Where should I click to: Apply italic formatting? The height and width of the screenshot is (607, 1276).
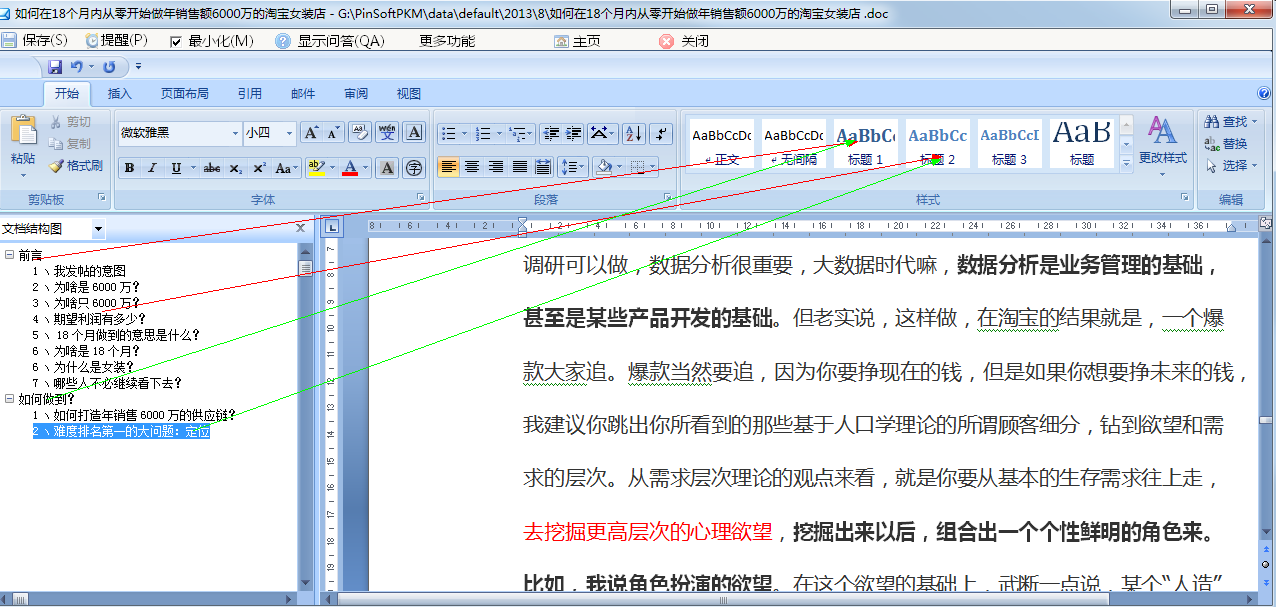click(152, 168)
